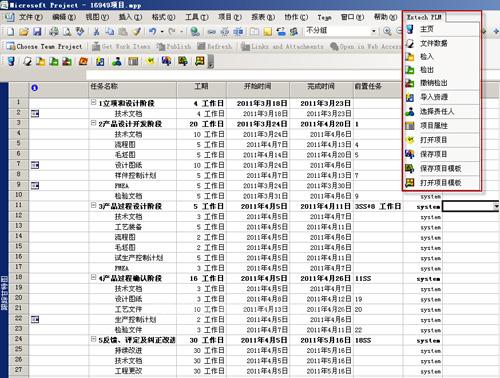Run the Spelling check toolbar icon

[x=80, y=31]
